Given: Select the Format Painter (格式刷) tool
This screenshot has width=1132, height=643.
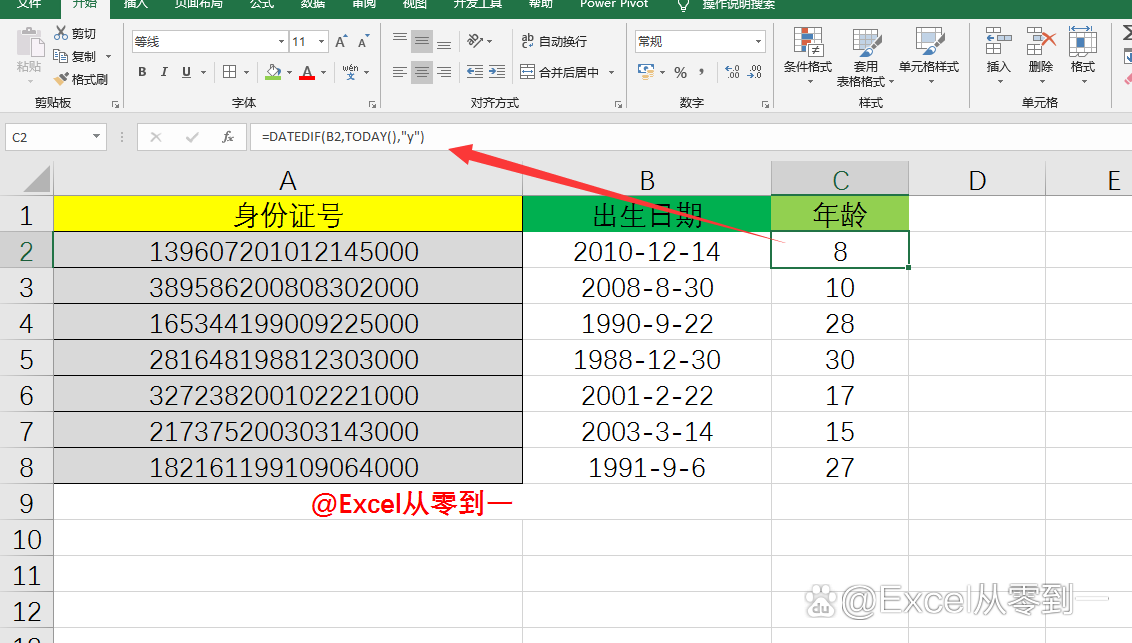Looking at the screenshot, I should [x=82, y=79].
